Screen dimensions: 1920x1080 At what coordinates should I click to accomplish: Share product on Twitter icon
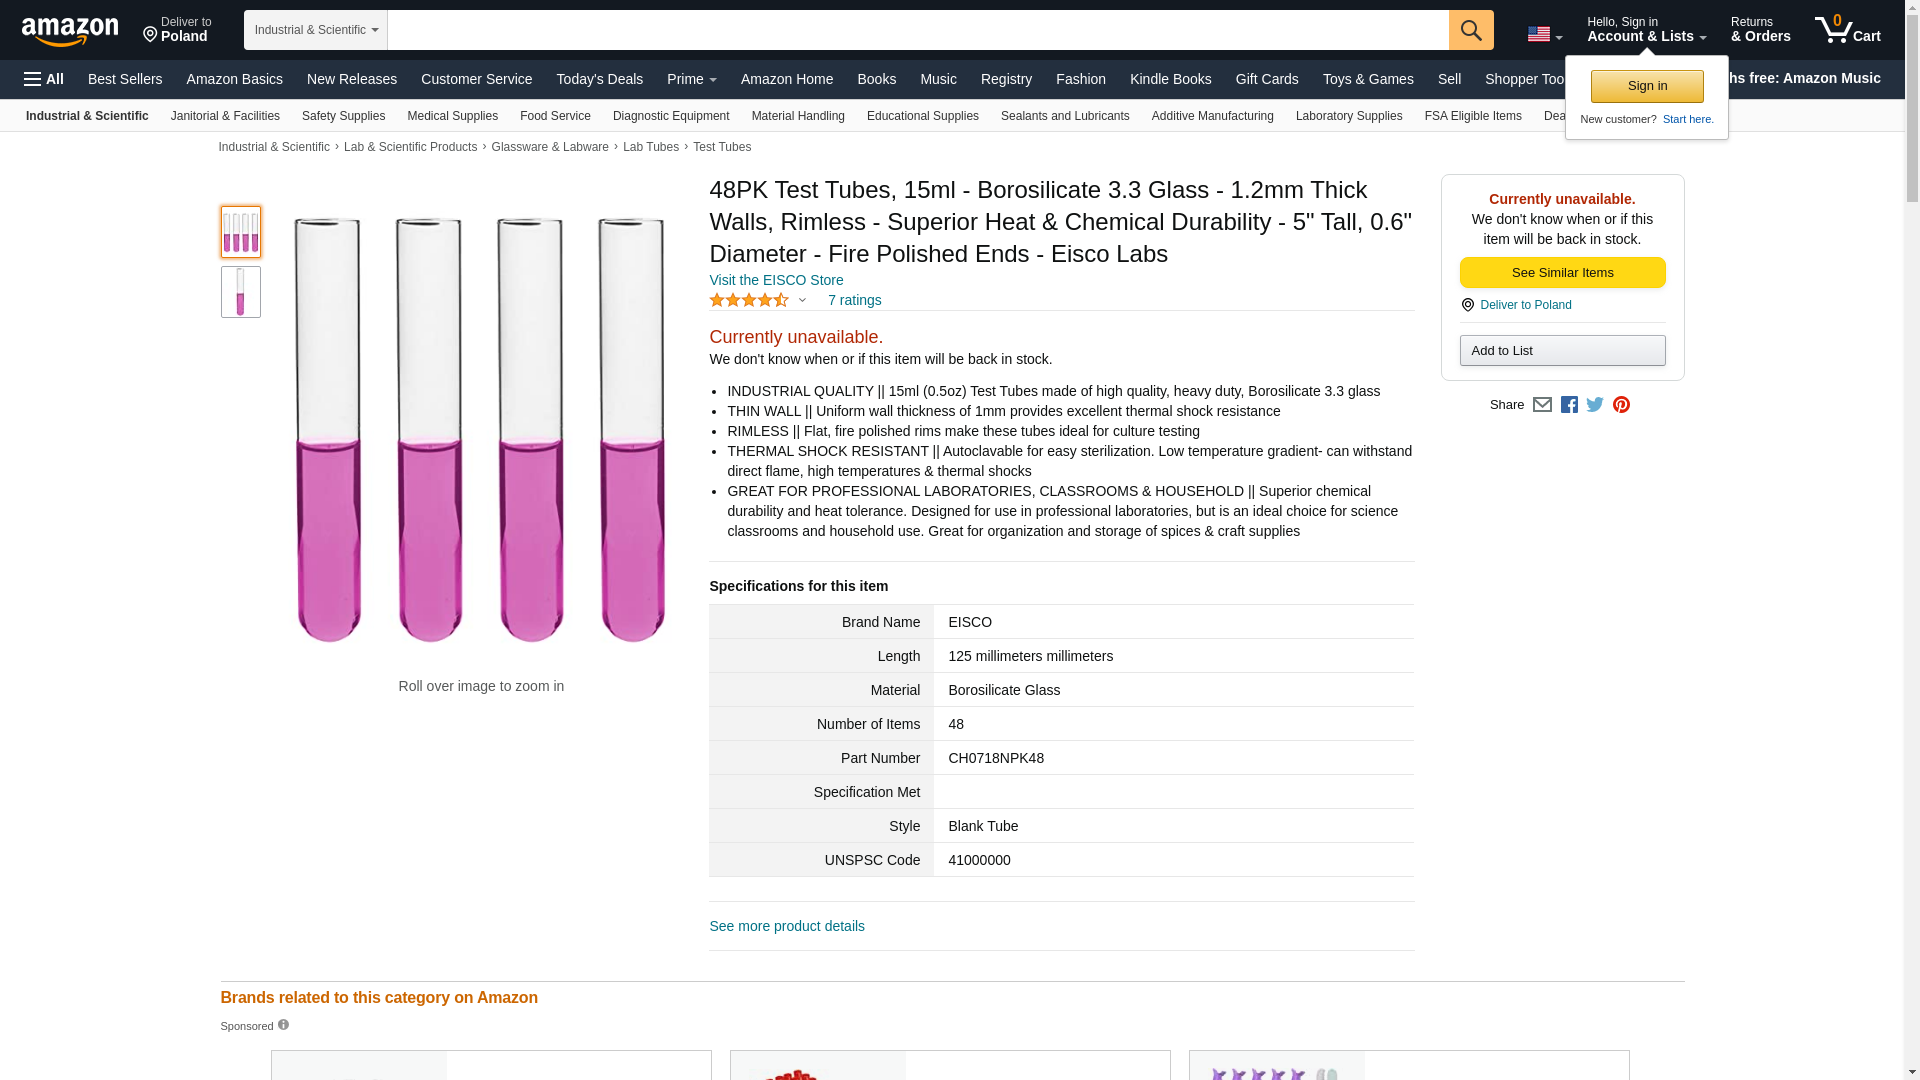[1595, 405]
